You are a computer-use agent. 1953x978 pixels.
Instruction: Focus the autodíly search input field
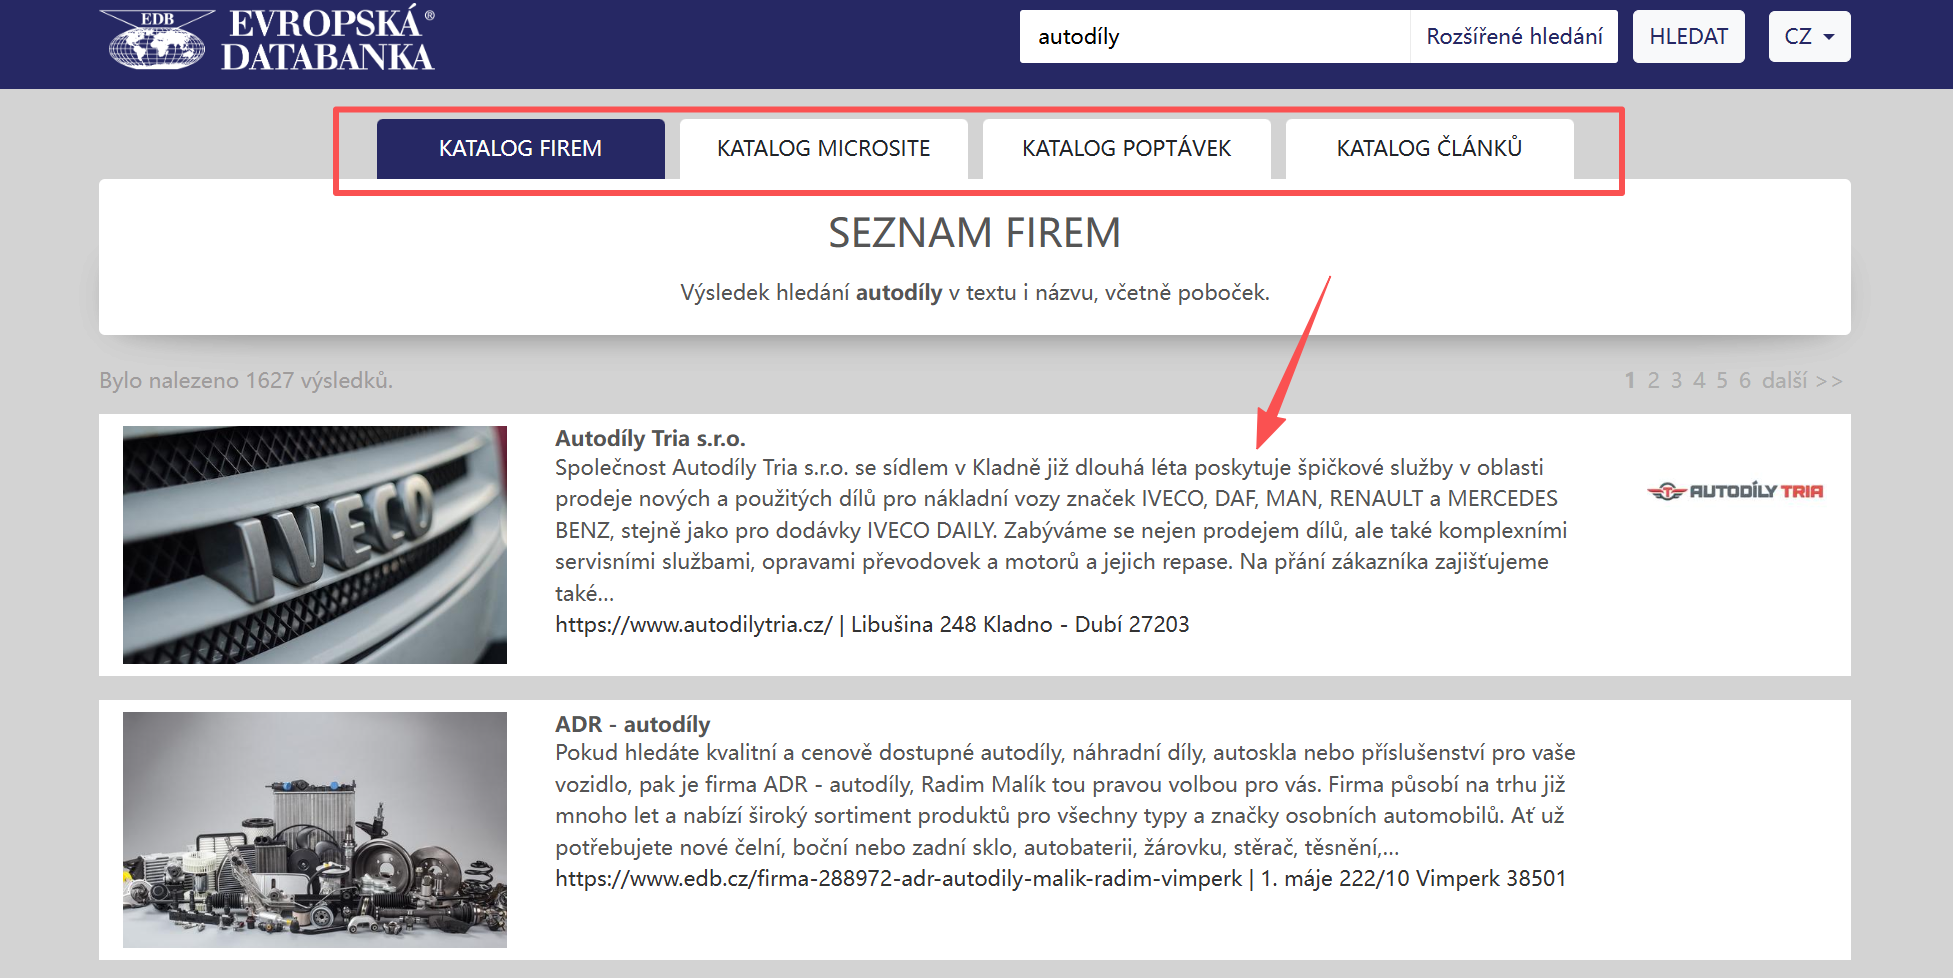(x=1214, y=37)
